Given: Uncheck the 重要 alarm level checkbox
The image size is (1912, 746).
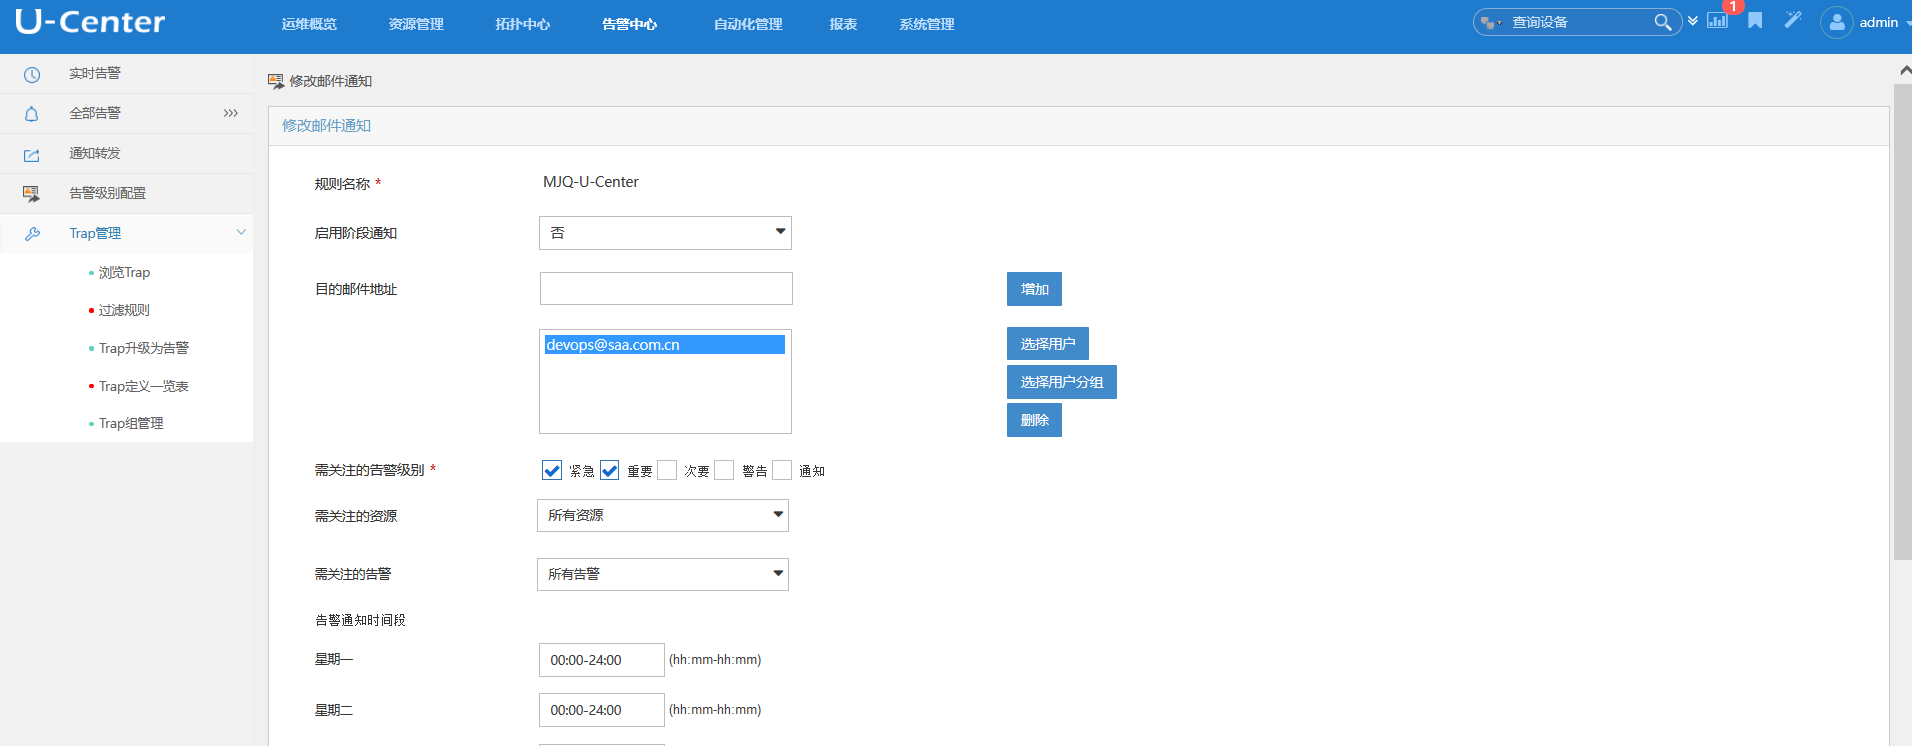Looking at the screenshot, I should tap(610, 470).
